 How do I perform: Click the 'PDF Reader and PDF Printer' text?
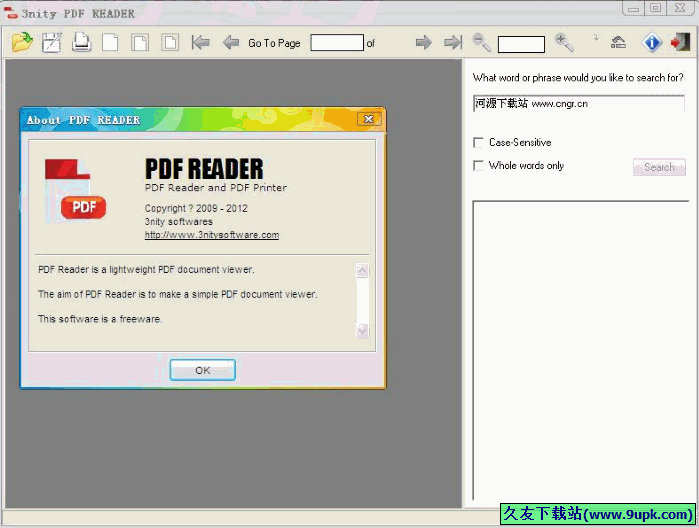(216, 188)
